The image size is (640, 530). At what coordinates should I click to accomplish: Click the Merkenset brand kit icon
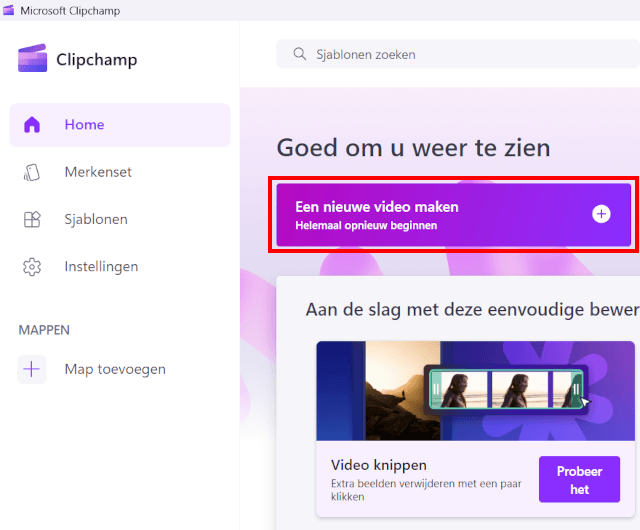point(32,172)
